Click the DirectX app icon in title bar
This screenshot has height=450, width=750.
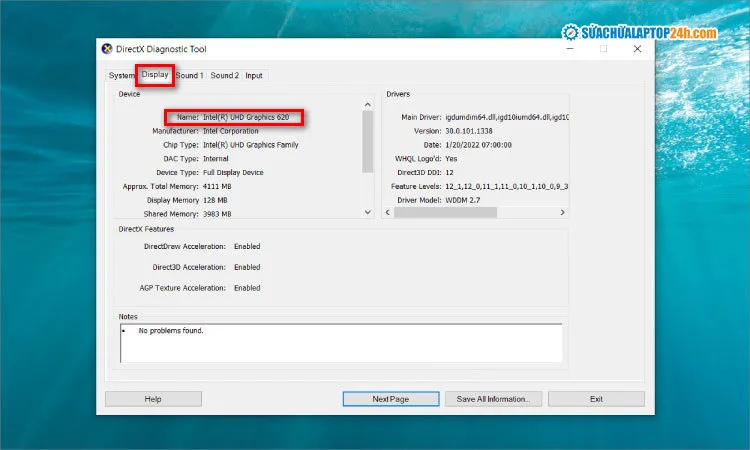pyautogui.click(x=108, y=48)
